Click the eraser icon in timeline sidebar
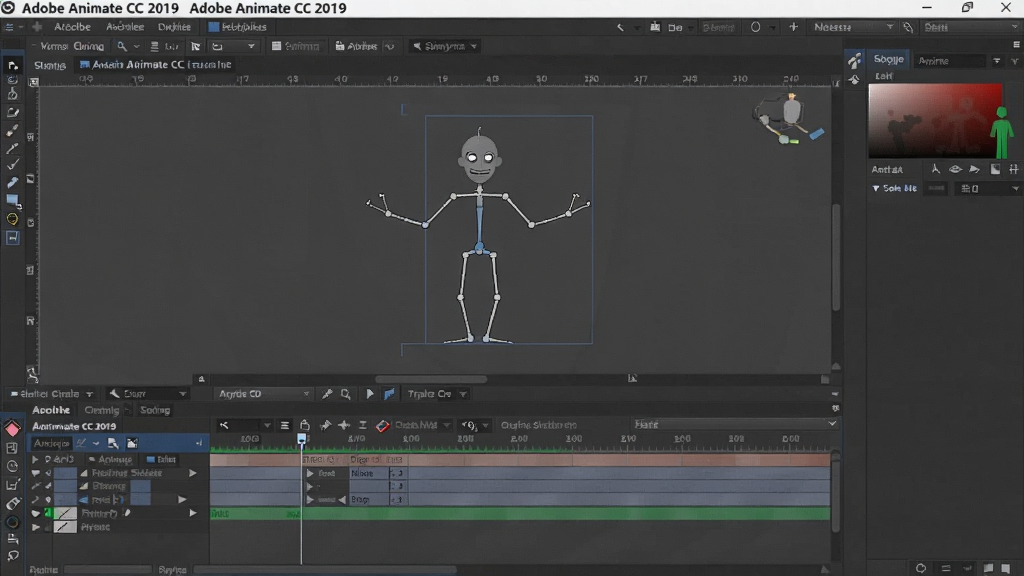 [12, 504]
